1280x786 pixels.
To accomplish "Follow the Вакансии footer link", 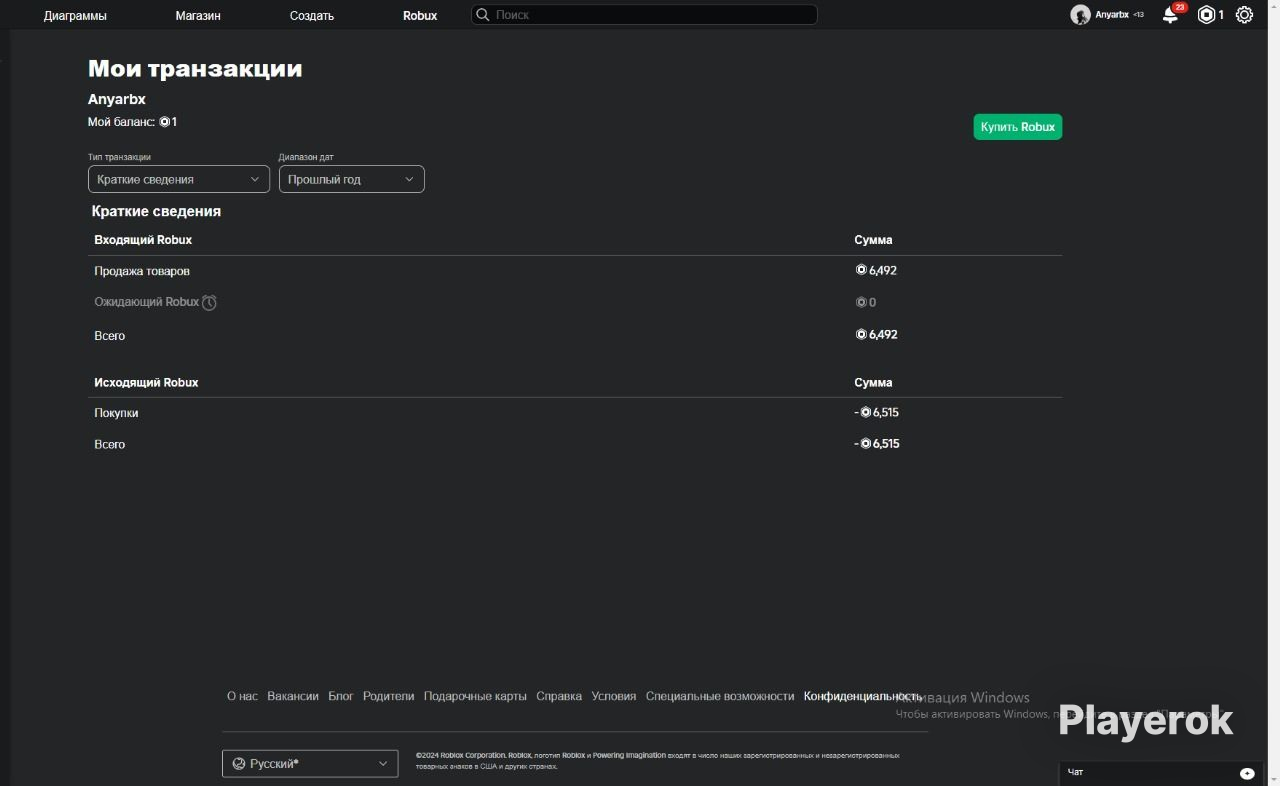I will (293, 696).
